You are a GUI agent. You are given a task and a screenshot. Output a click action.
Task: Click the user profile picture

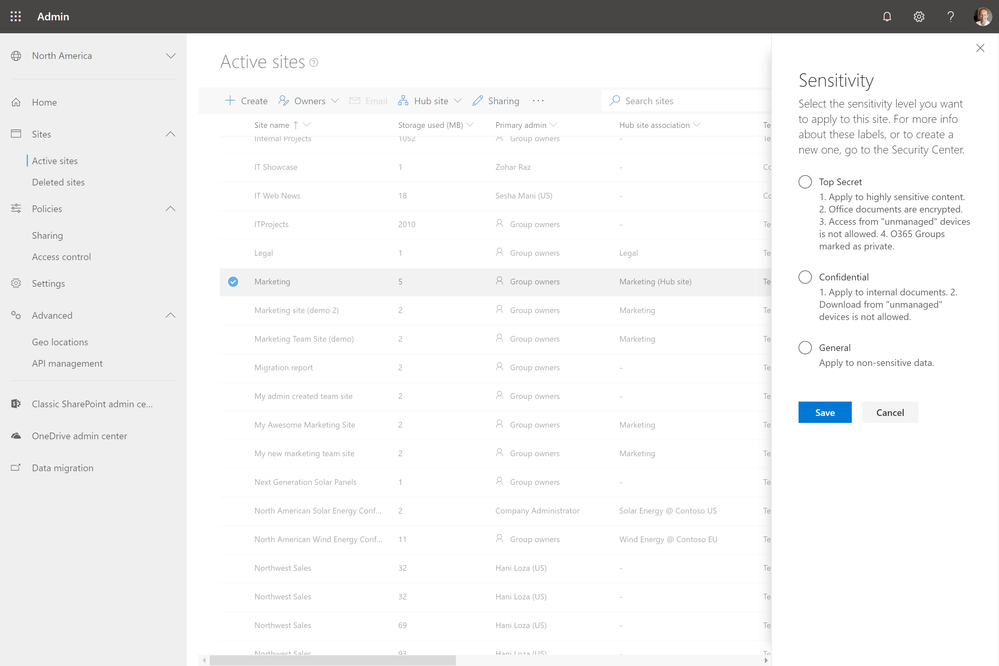[982, 17]
